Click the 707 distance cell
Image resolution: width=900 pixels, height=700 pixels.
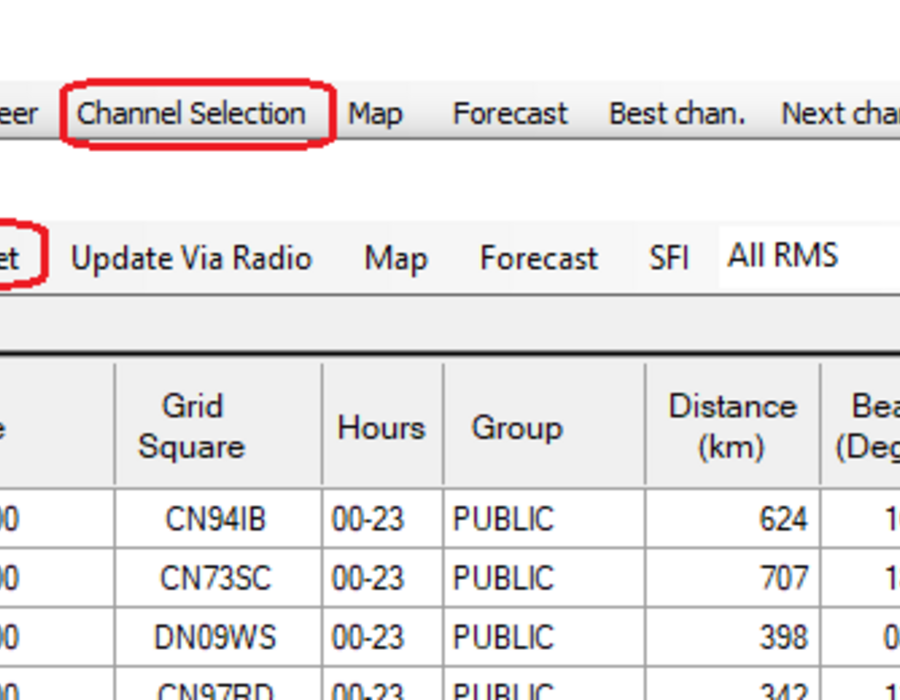coord(732,578)
